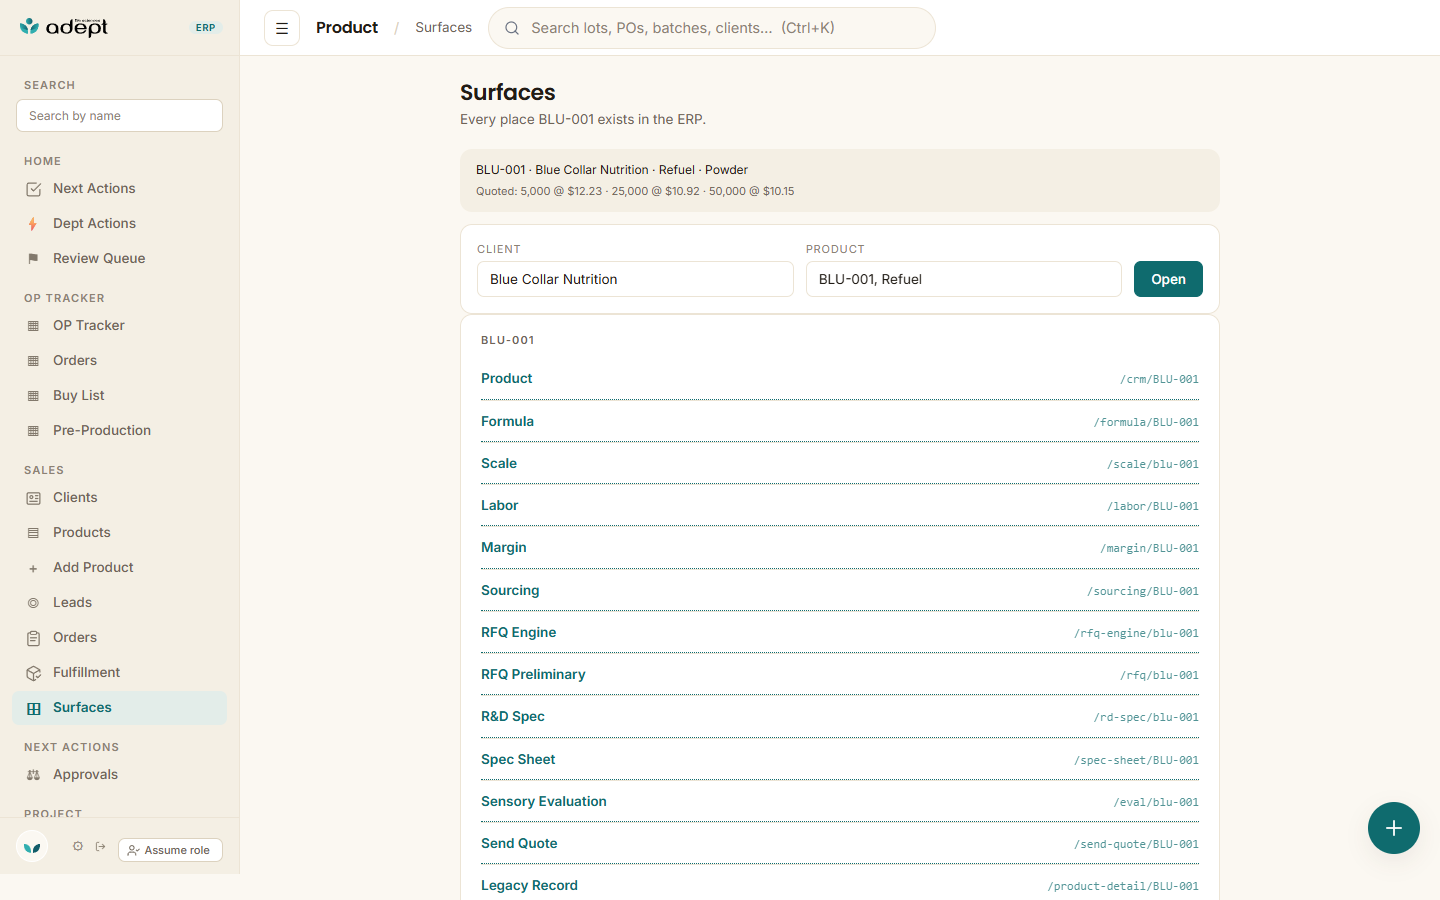Screen dimensions: 1440x900
Task: Click the plus icon beside Add Product
Action: [x=33, y=568]
